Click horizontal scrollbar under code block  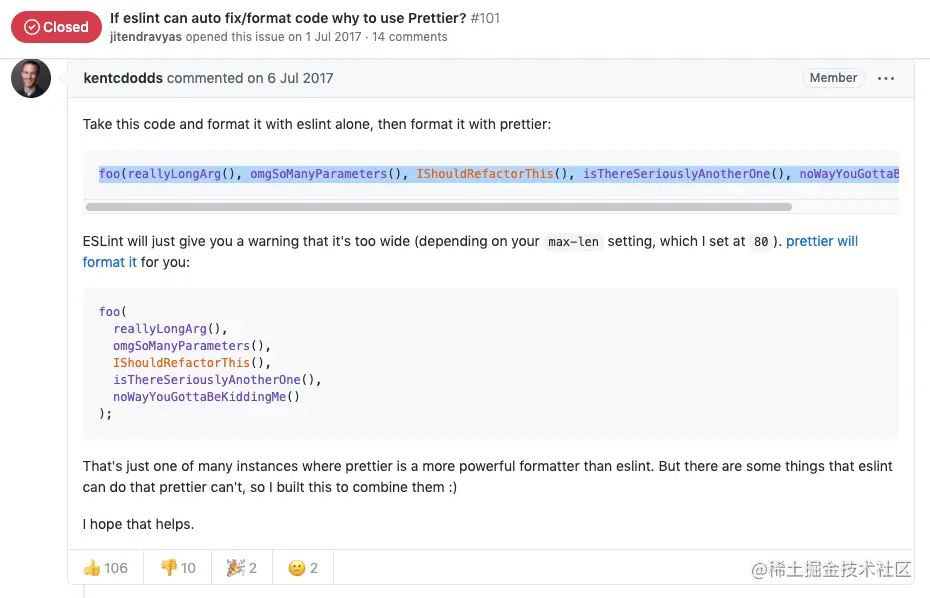(x=439, y=207)
